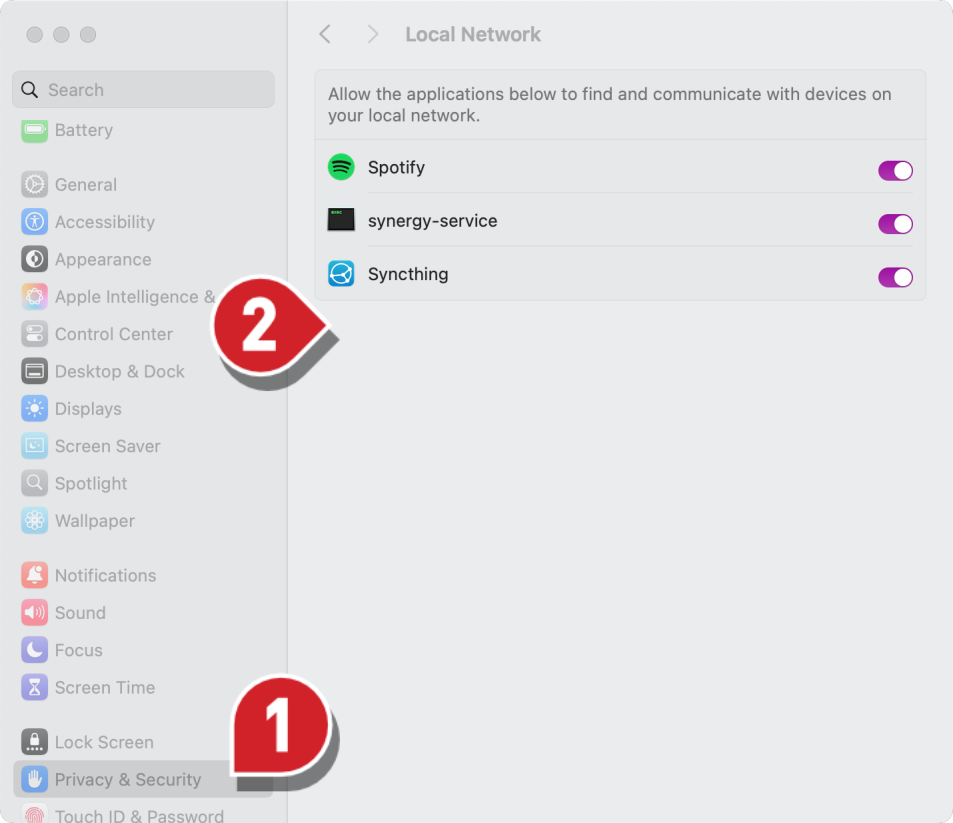This screenshot has height=823, width=953.
Task: Select Screen Time in sidebar
Action: [x=105, y=688]
